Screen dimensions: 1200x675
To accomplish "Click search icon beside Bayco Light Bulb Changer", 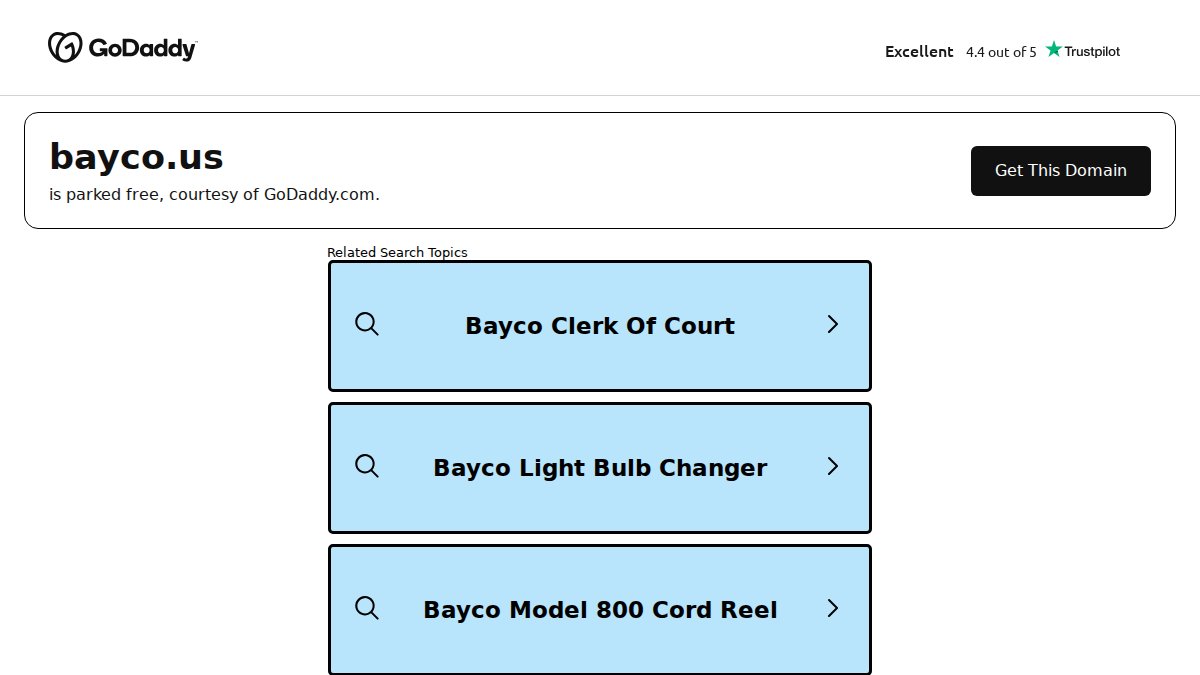I will point(367,466).
